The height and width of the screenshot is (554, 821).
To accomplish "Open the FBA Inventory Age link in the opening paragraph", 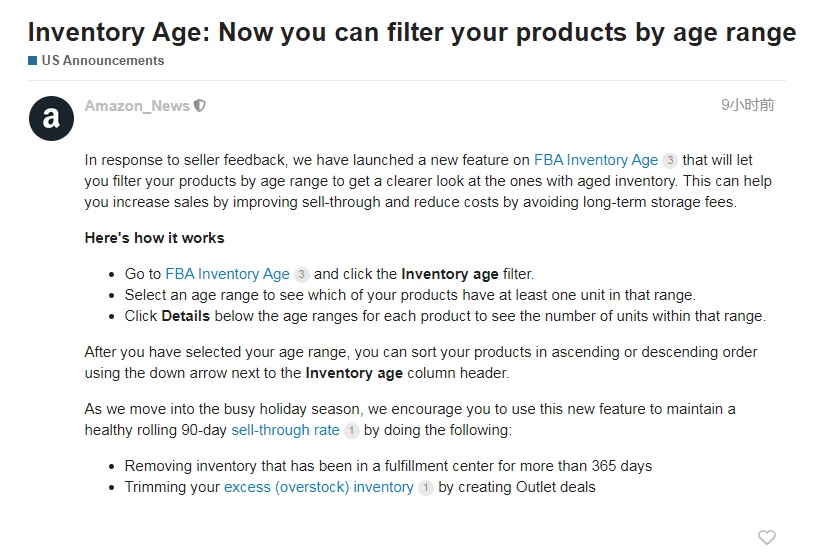I will click(x=596, y=160).
